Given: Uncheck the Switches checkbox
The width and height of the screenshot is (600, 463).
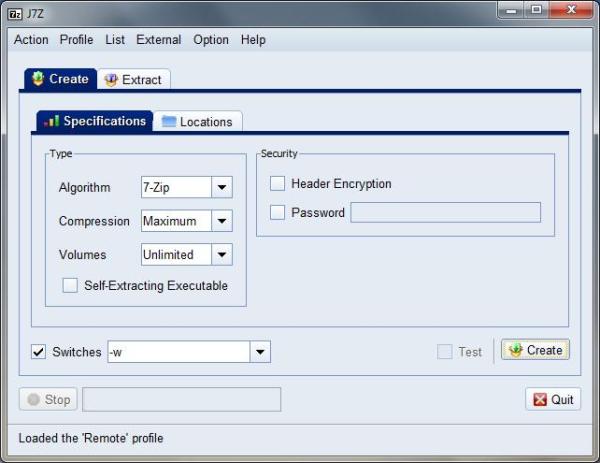Looking at the screenshot, I should (38, 352).
